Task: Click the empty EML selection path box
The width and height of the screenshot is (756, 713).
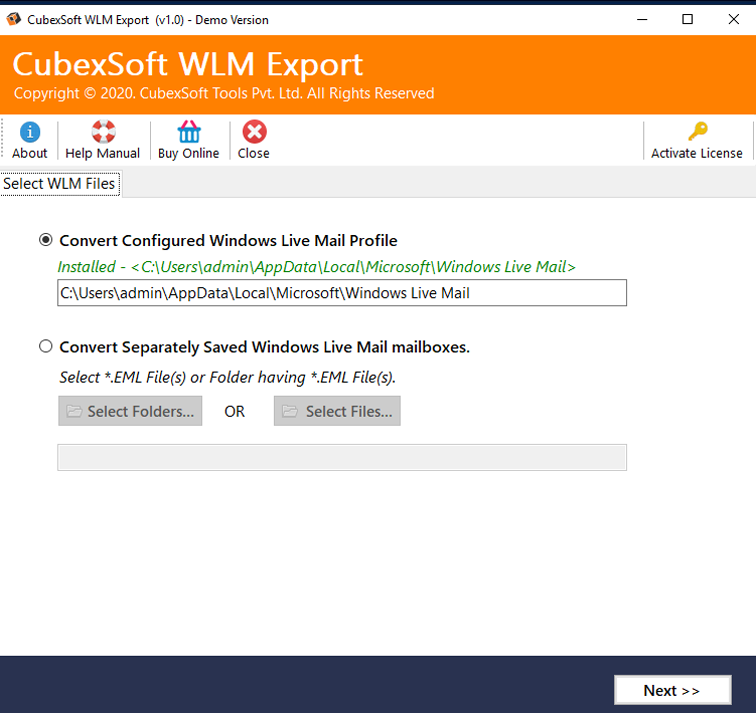Action: pyautogui.click(x=342, y=457)
